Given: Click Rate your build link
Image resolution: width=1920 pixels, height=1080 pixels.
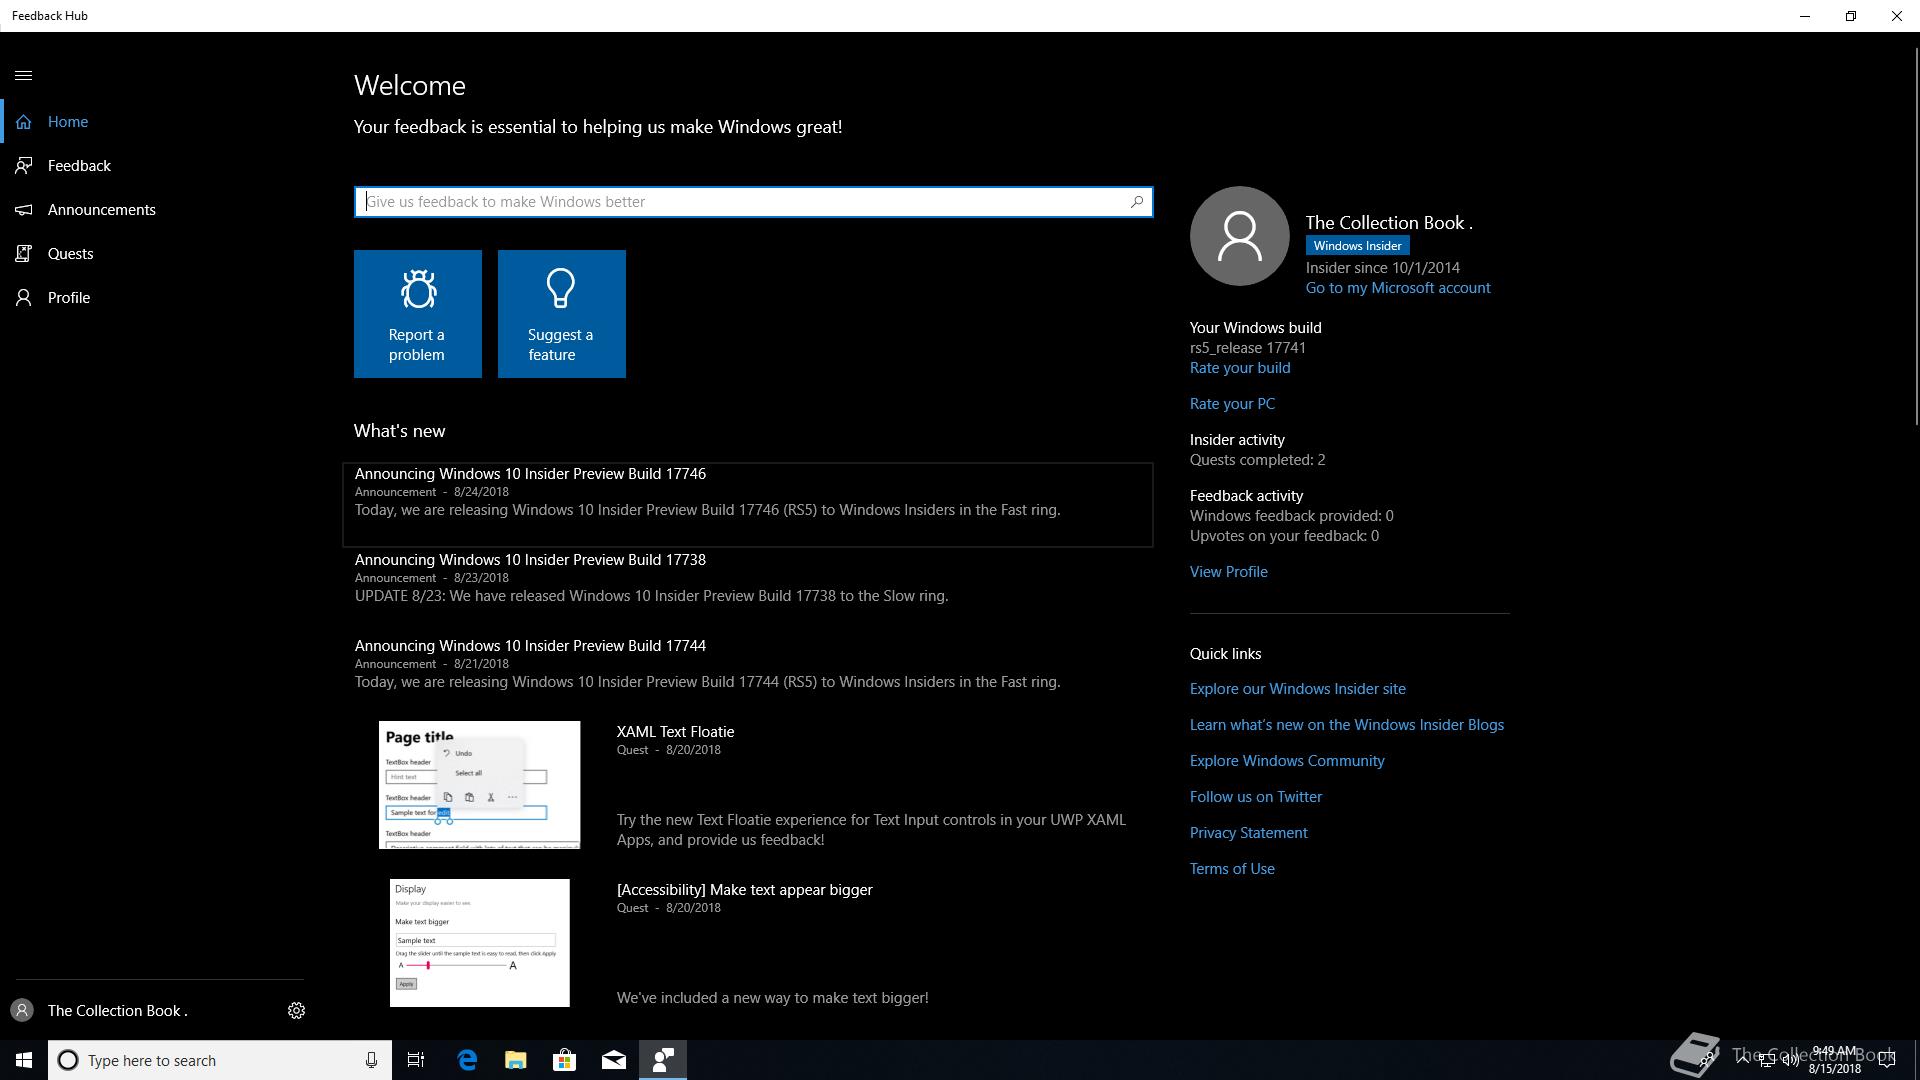Looking at the screenshot, I should tap(1239, 368).
